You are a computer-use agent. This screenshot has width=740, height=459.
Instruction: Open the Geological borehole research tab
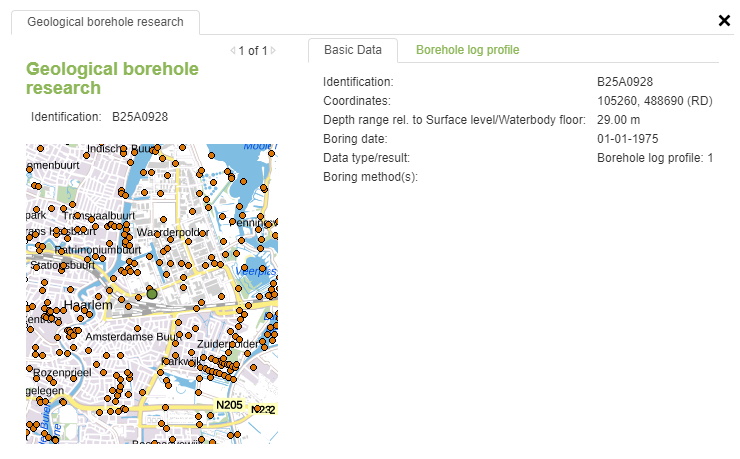point(105,22)
